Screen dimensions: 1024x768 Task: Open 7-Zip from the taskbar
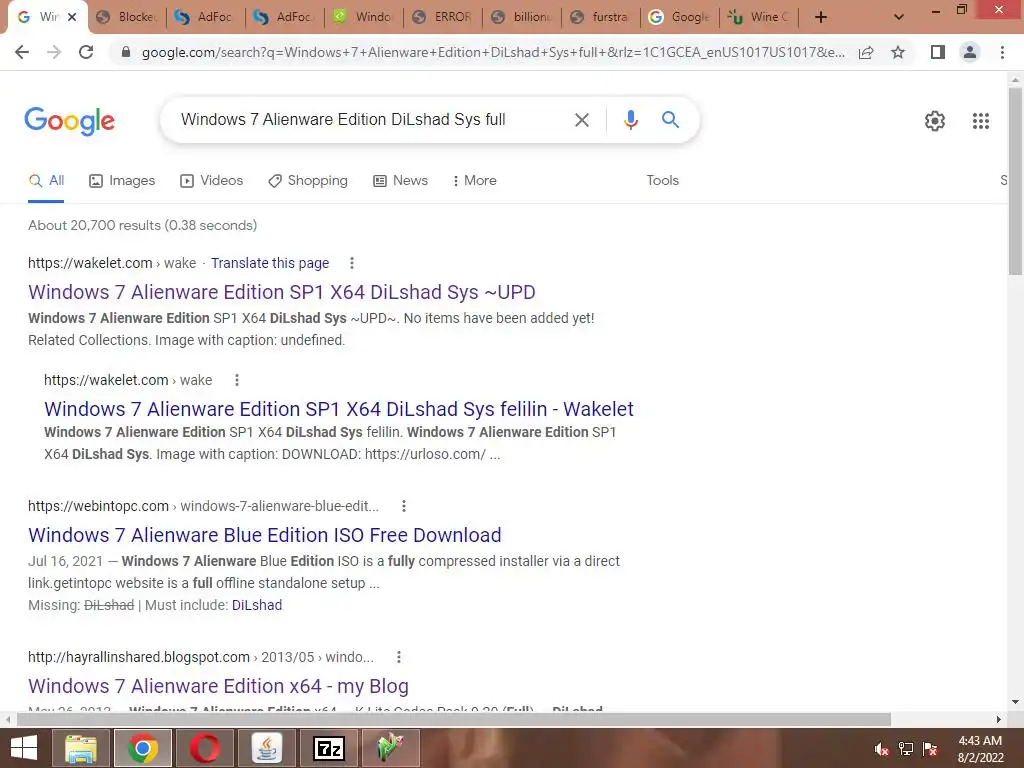(328, 748)
